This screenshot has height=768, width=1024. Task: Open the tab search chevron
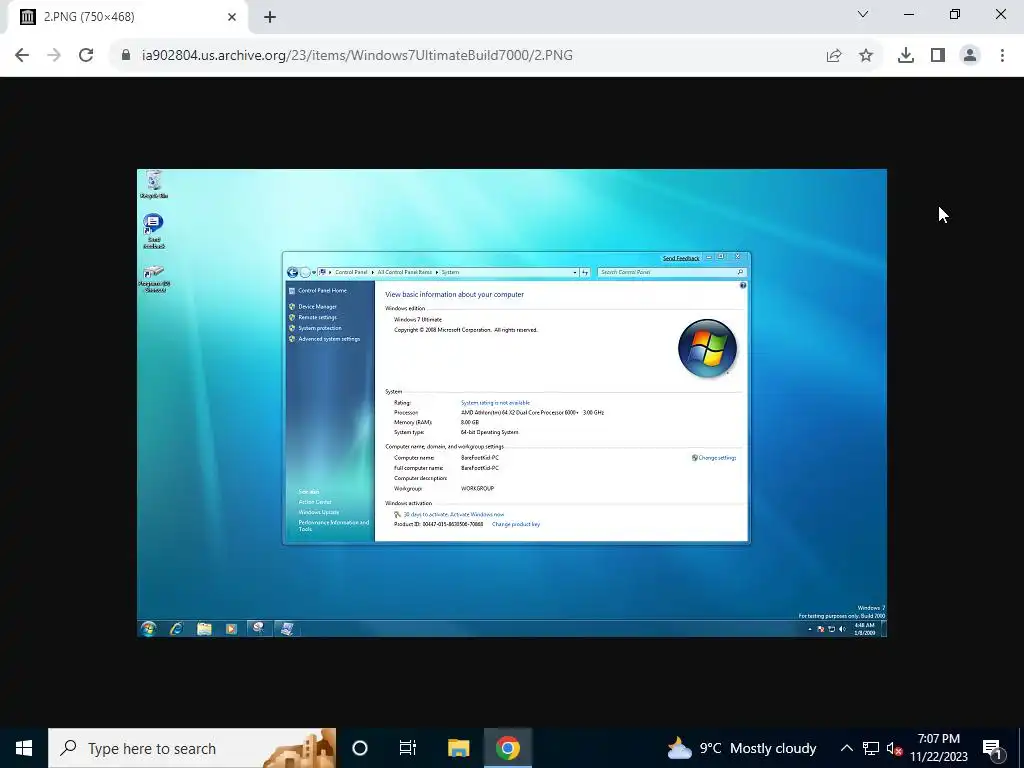863,14
